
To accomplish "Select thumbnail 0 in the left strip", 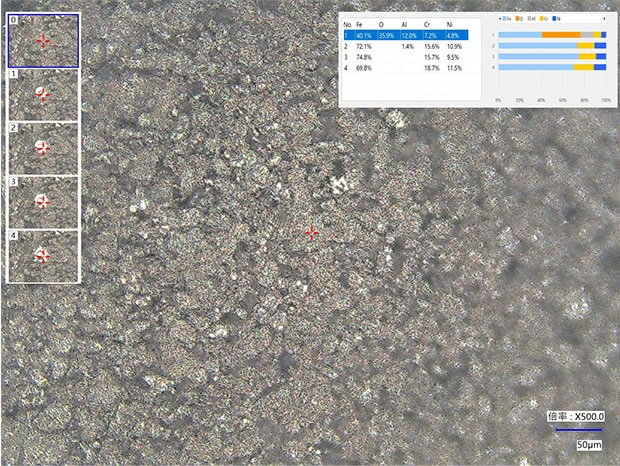I will coord(43,41).
